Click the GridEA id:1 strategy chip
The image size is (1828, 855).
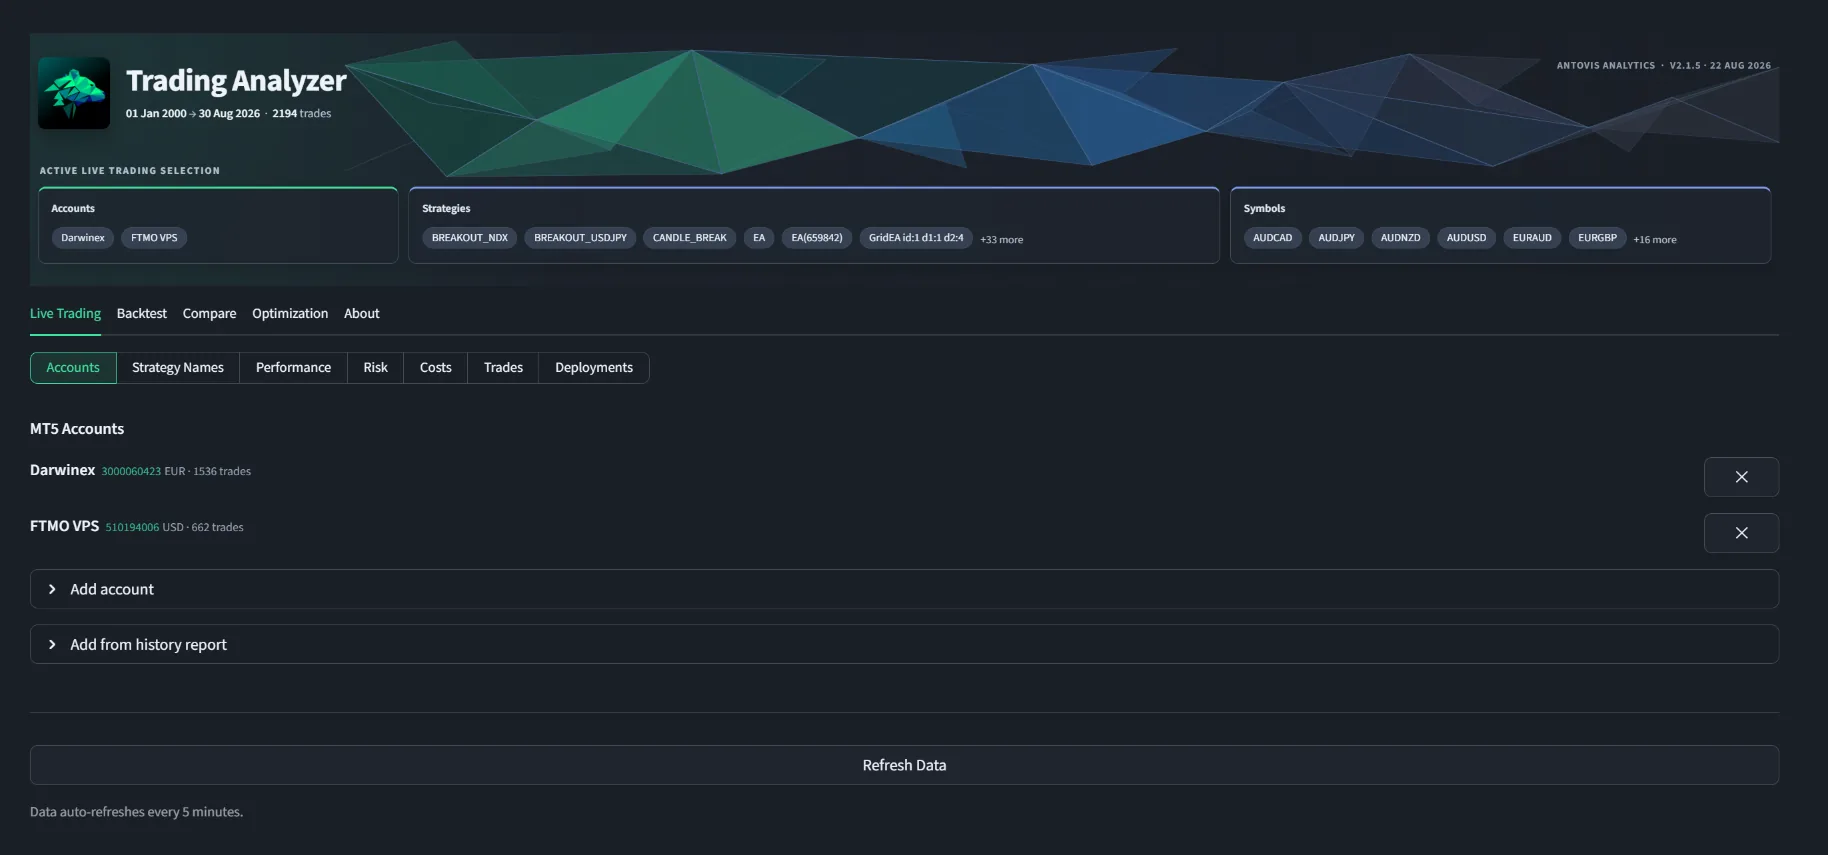pos(916,238)
